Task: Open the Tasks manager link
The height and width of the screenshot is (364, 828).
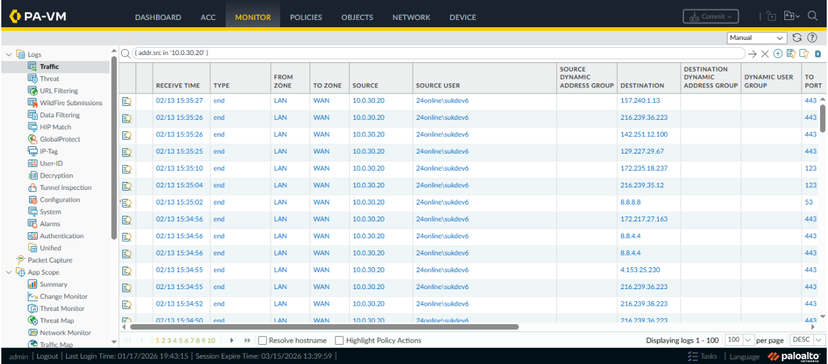Action: [703, 356]
